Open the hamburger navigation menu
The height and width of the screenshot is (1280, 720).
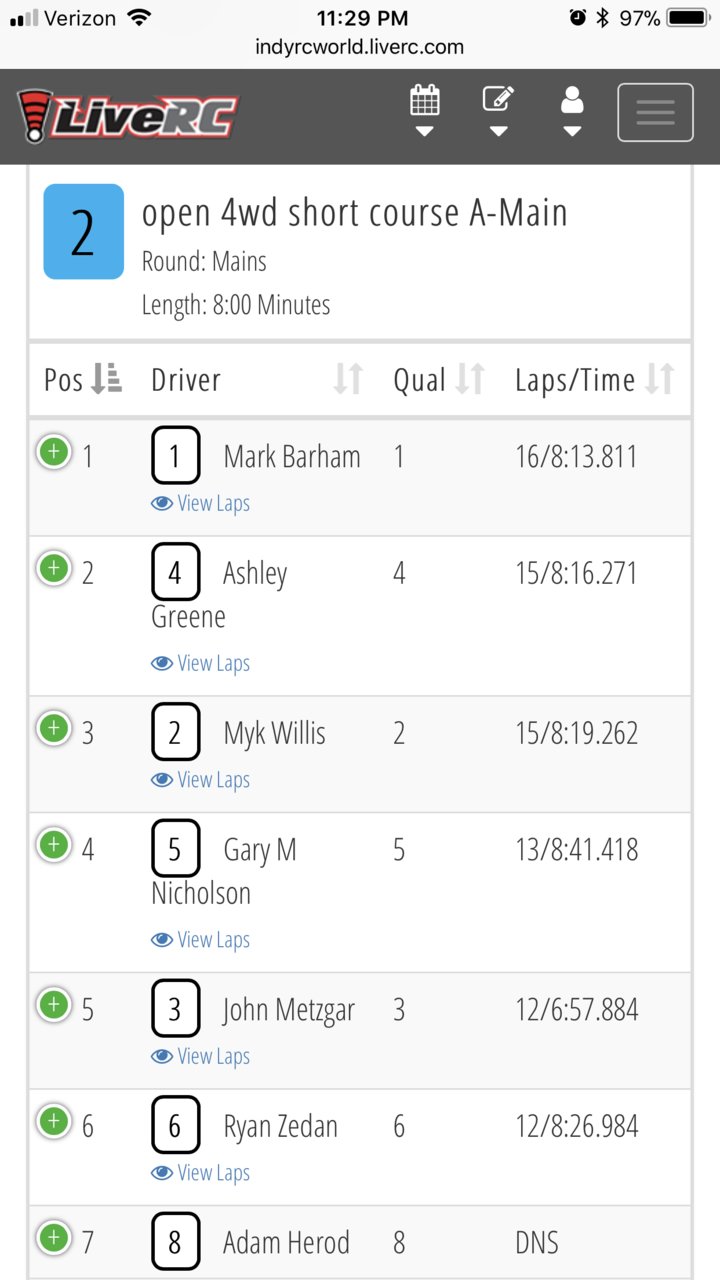pyautogui.click(x=655, y=113)
